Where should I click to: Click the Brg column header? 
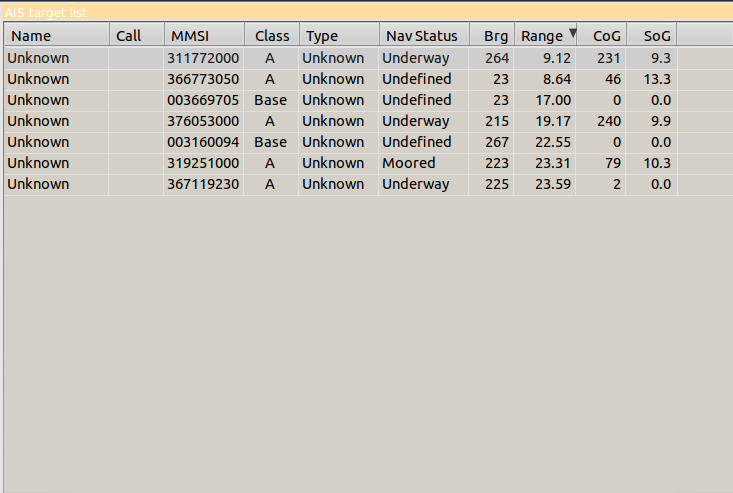click(x=495, y=36)
